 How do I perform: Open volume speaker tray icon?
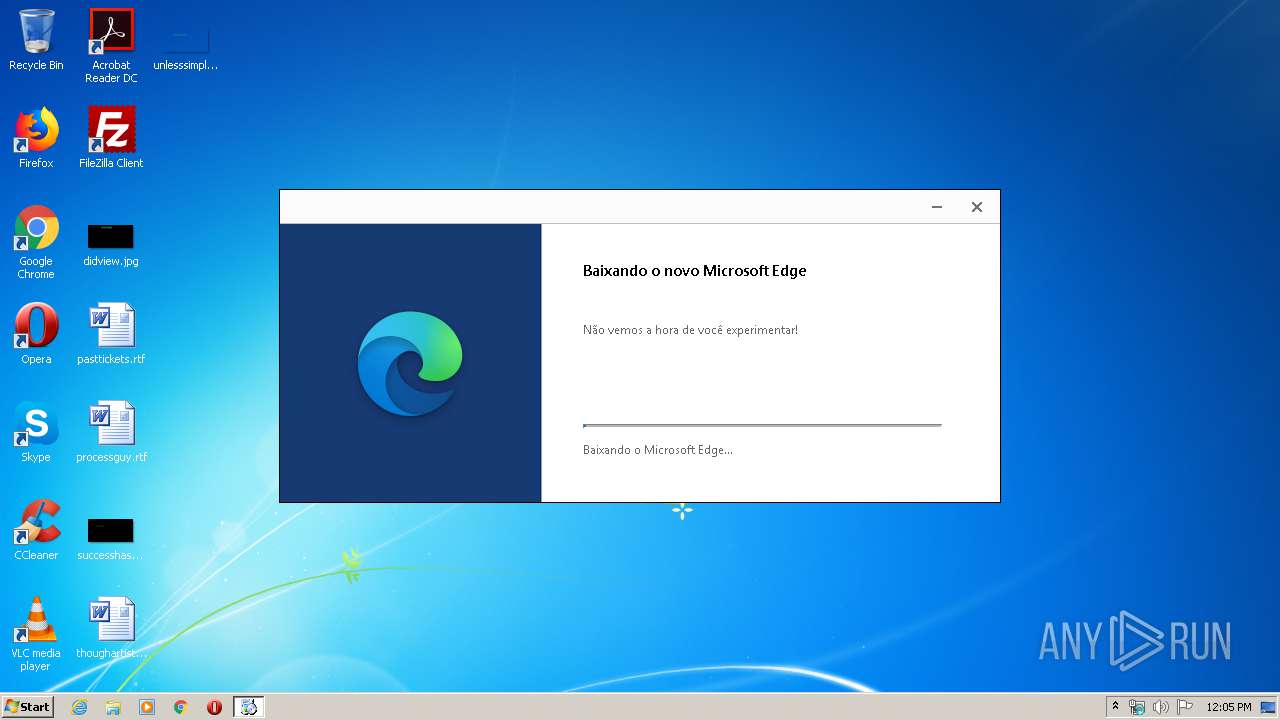[1161, 707]
